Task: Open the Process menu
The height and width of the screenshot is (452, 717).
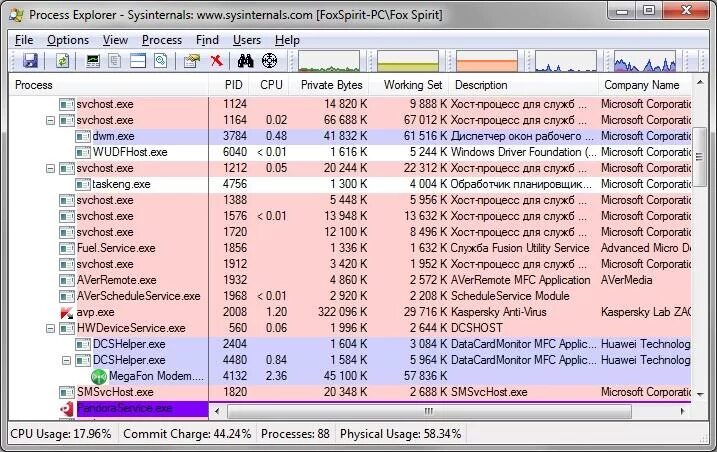Action: pos(162,40)
